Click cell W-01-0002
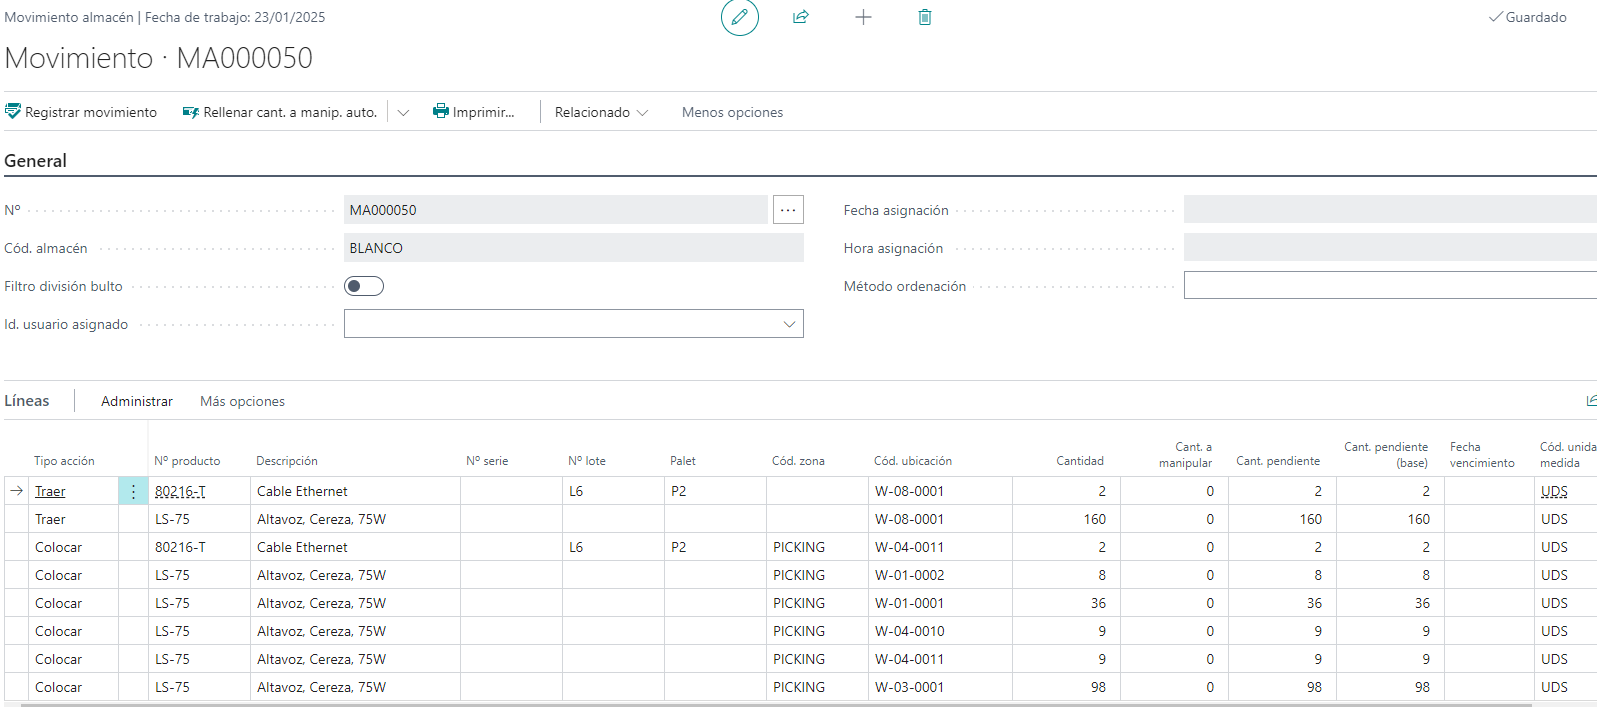This screenshot has width=1597, height=707. [940, 575]
